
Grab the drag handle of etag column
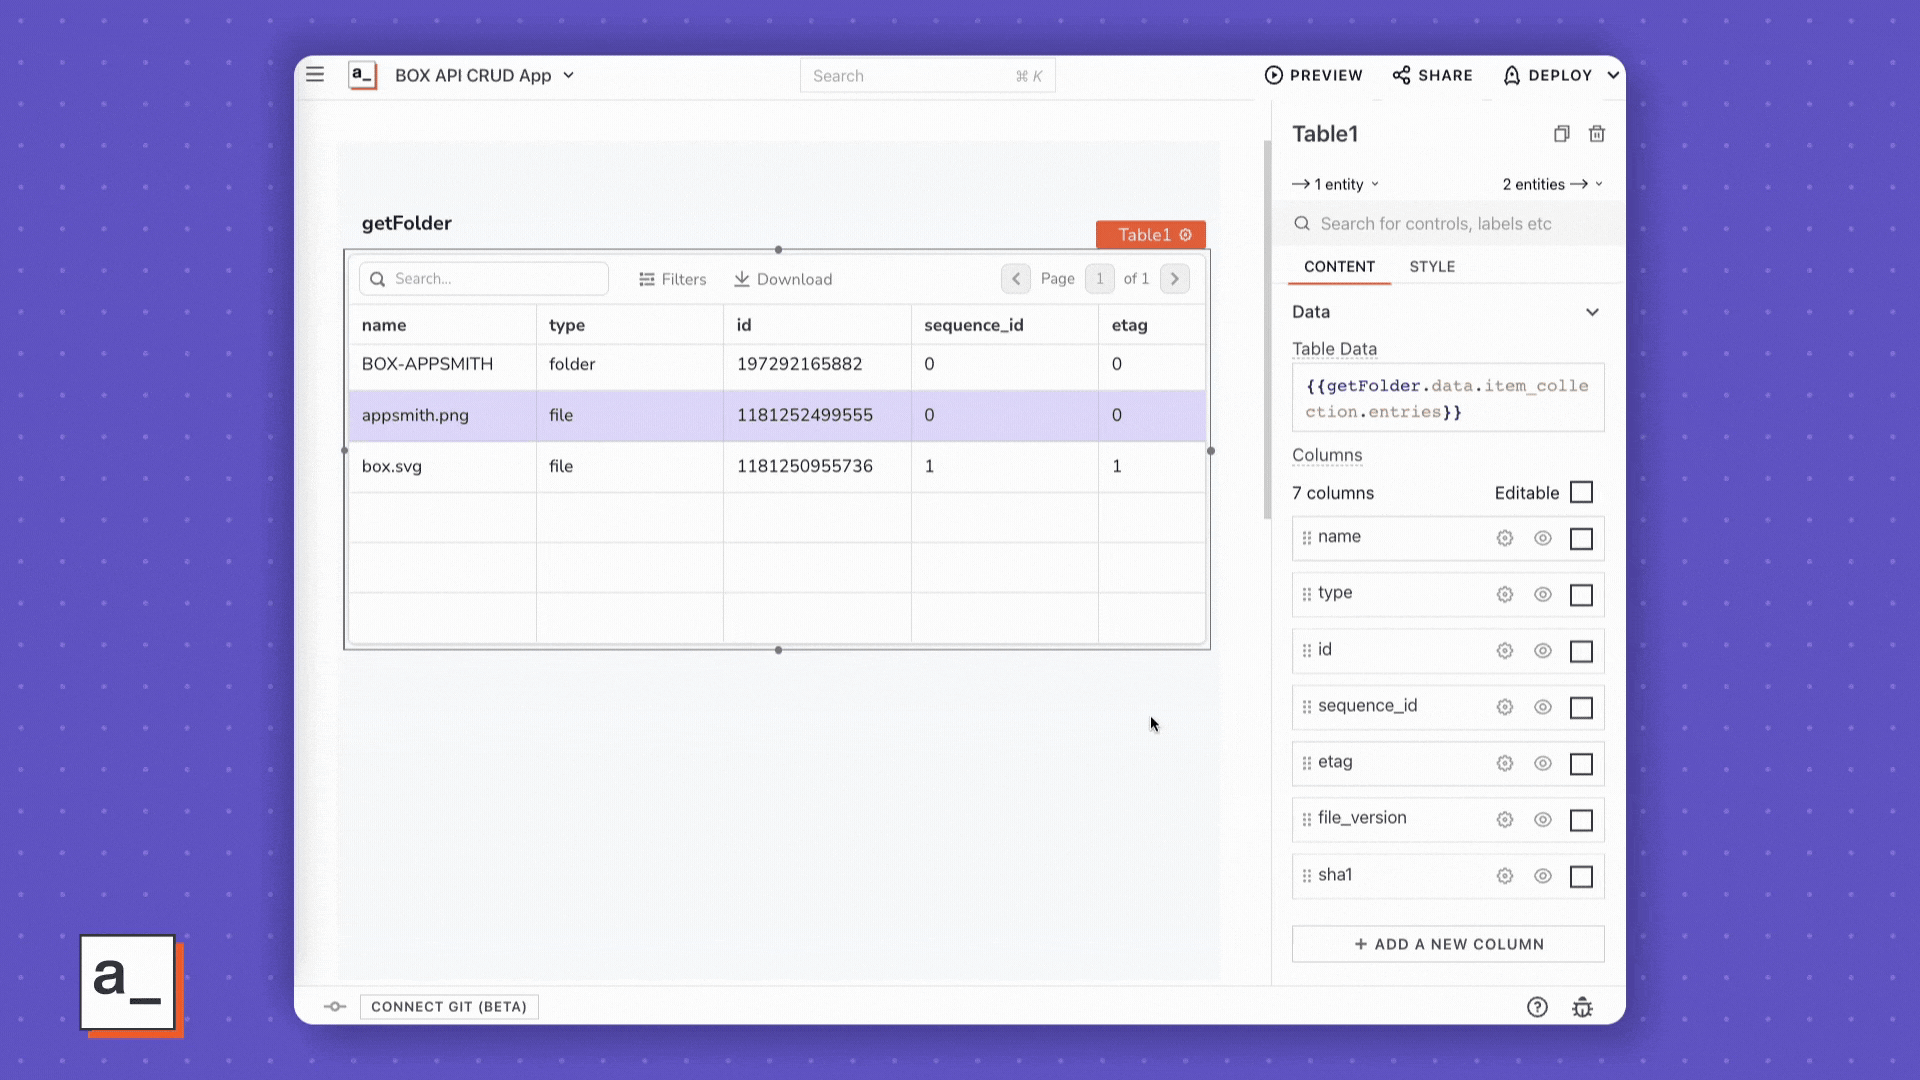click(1306, 763)
